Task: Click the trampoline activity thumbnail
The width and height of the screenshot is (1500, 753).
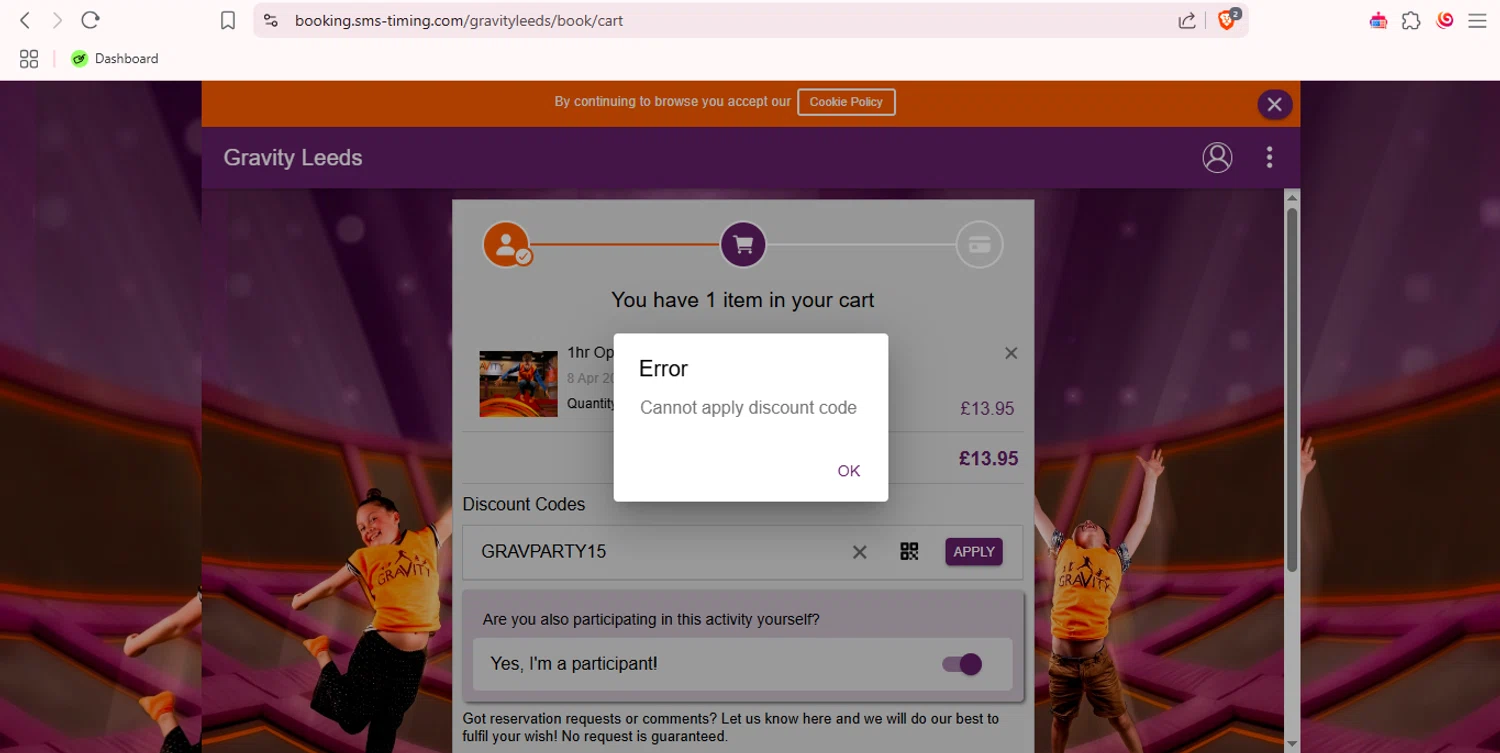Action: coord(518,383)
